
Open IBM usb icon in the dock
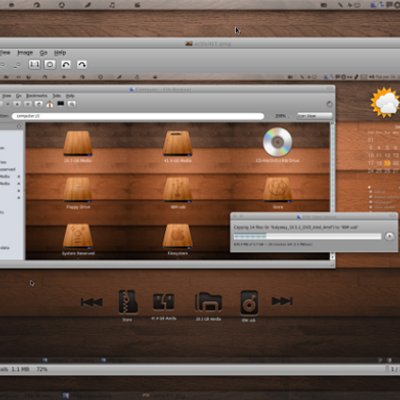[x=249, y=303]
